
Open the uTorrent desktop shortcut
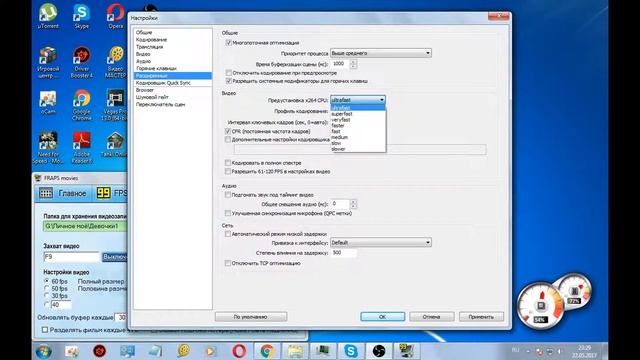48,16
